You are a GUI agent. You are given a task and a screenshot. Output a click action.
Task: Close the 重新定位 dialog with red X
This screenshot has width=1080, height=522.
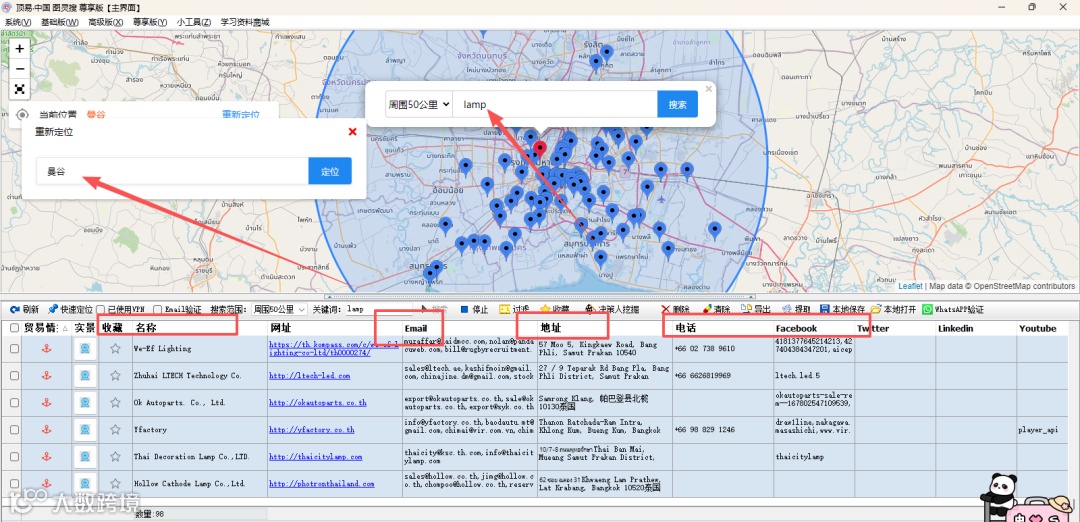click(353, 132)
